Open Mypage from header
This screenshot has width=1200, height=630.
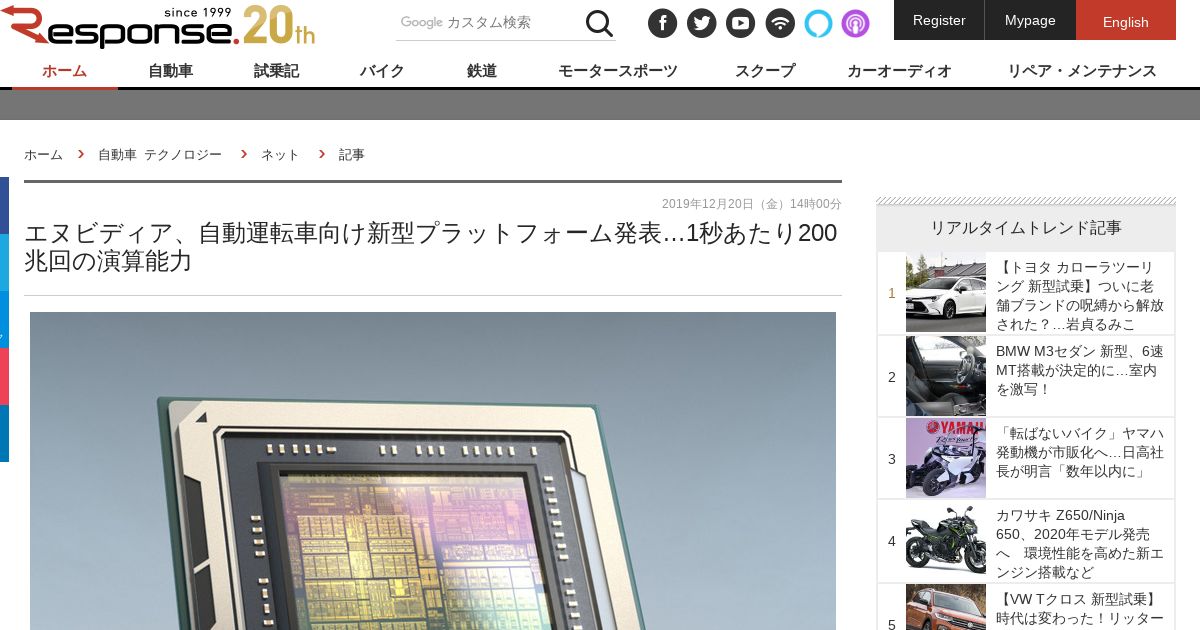click(x=1030, y=20)
